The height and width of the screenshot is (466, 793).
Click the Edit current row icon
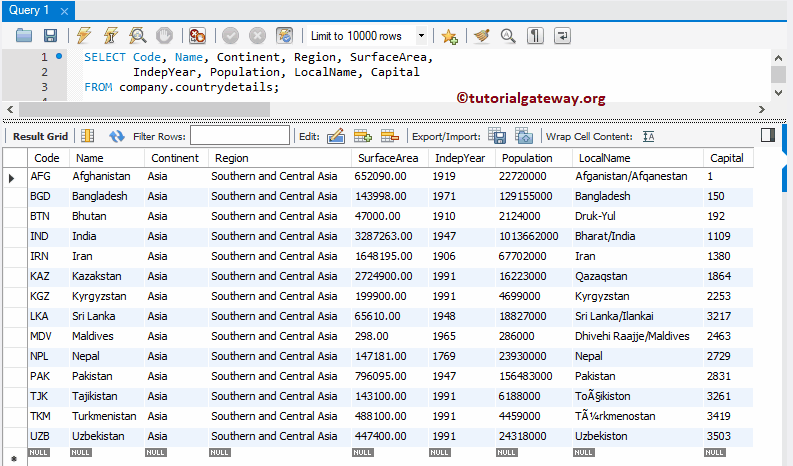coord(335,136)
